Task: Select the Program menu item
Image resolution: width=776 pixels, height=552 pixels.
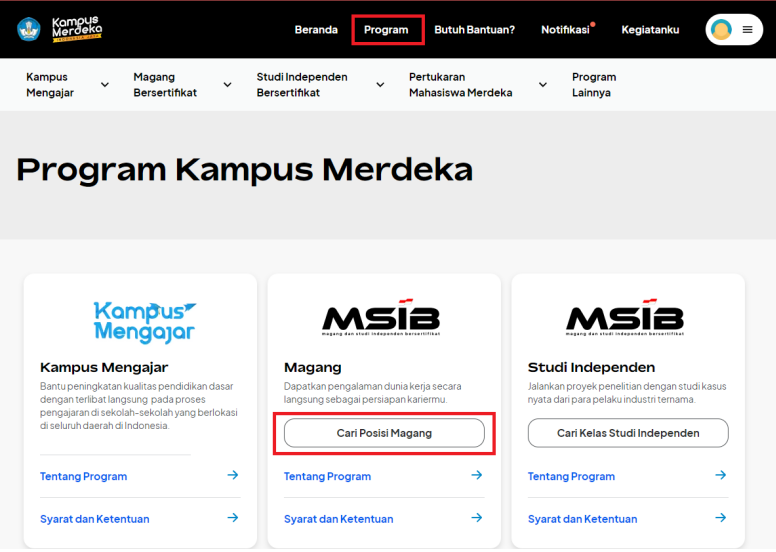Action: (x=386, y=30)
